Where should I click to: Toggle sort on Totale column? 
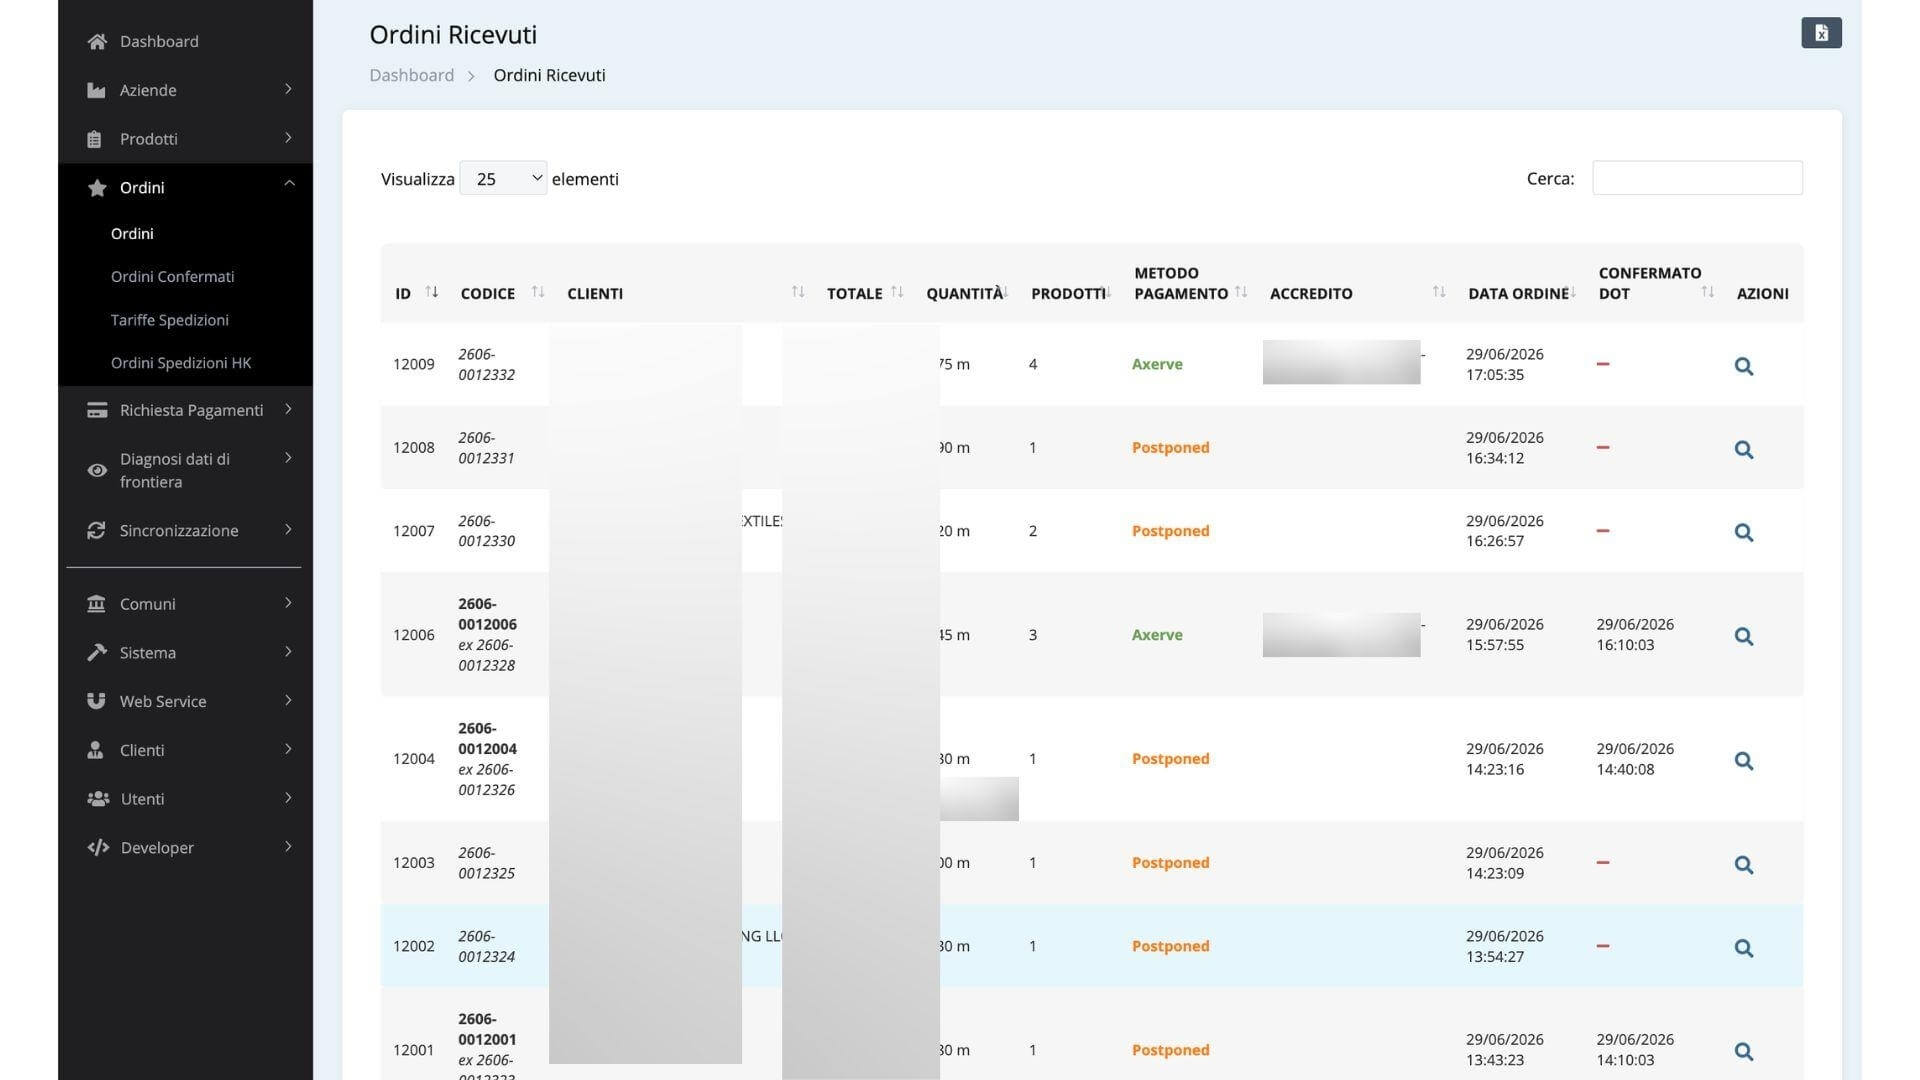tap(896, 292)
